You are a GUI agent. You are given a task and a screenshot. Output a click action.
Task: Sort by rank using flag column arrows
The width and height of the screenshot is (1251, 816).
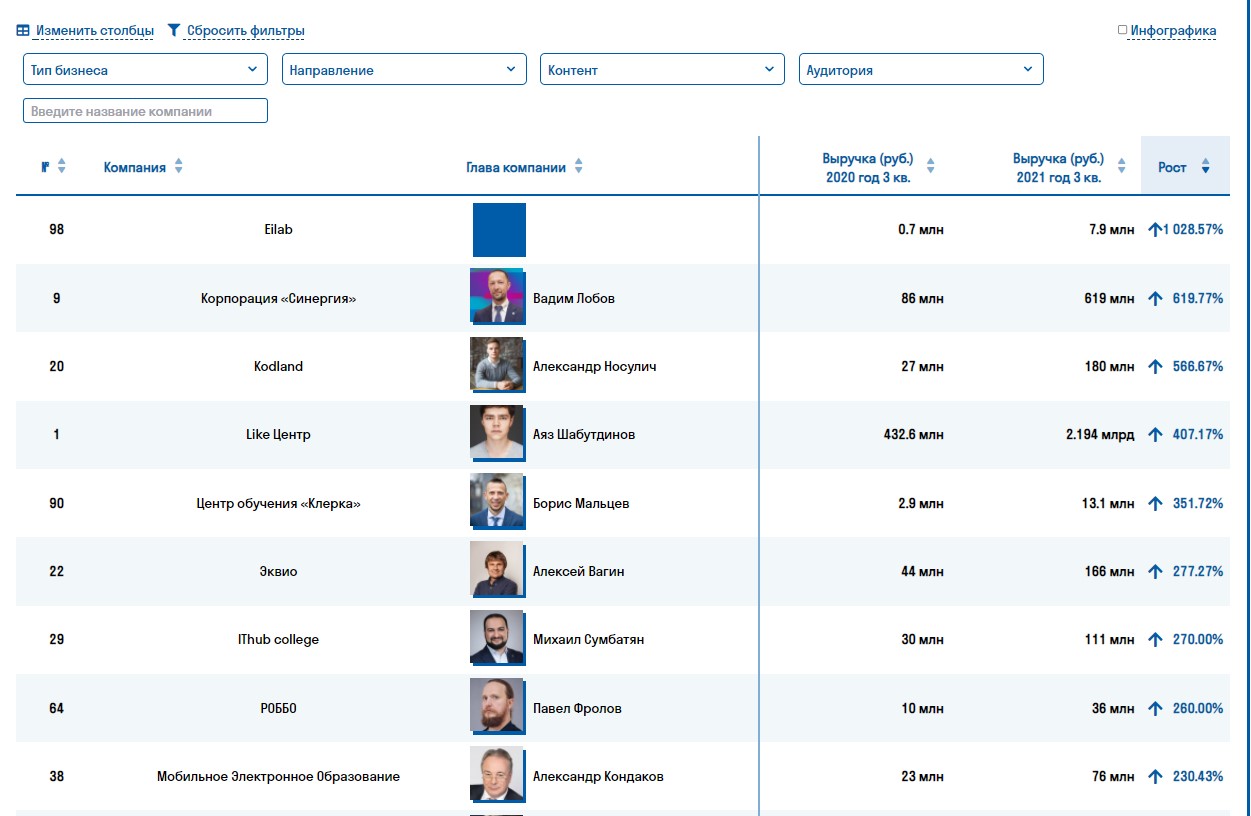pyautogui.click(x=61, y=166)
